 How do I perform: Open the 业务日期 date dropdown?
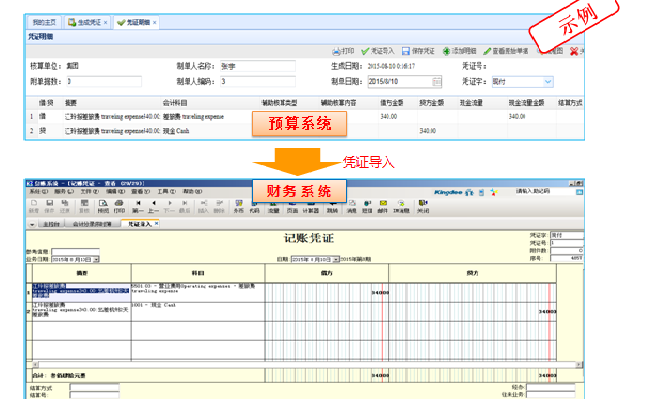(96, 259)
